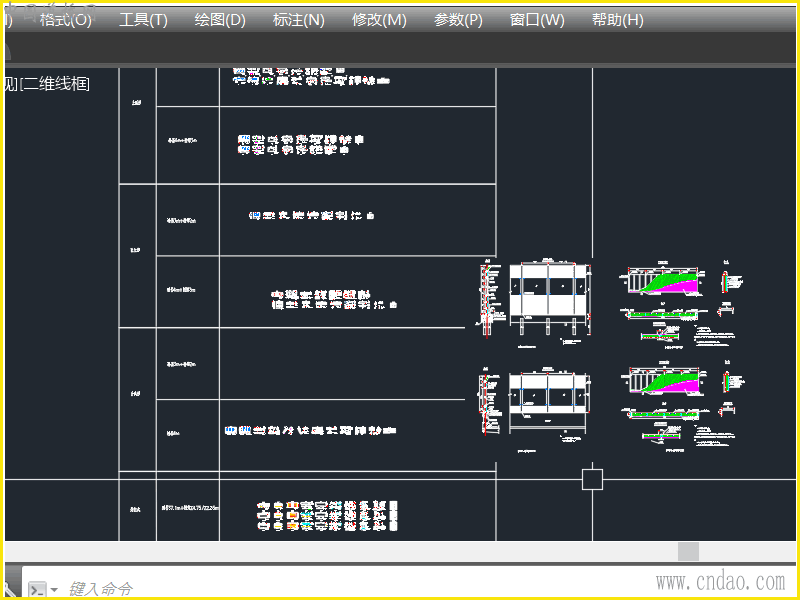The width and height of the screenshot is (800, 600).
Task: Click the horizontal scrollbar thumb
Action: point(688,552)
